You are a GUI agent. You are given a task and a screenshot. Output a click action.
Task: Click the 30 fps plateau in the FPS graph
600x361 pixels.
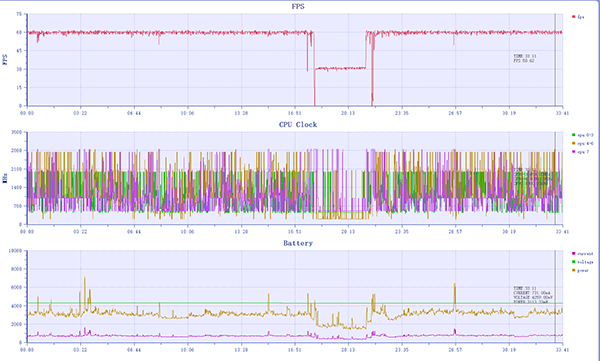tap(340, 69)
